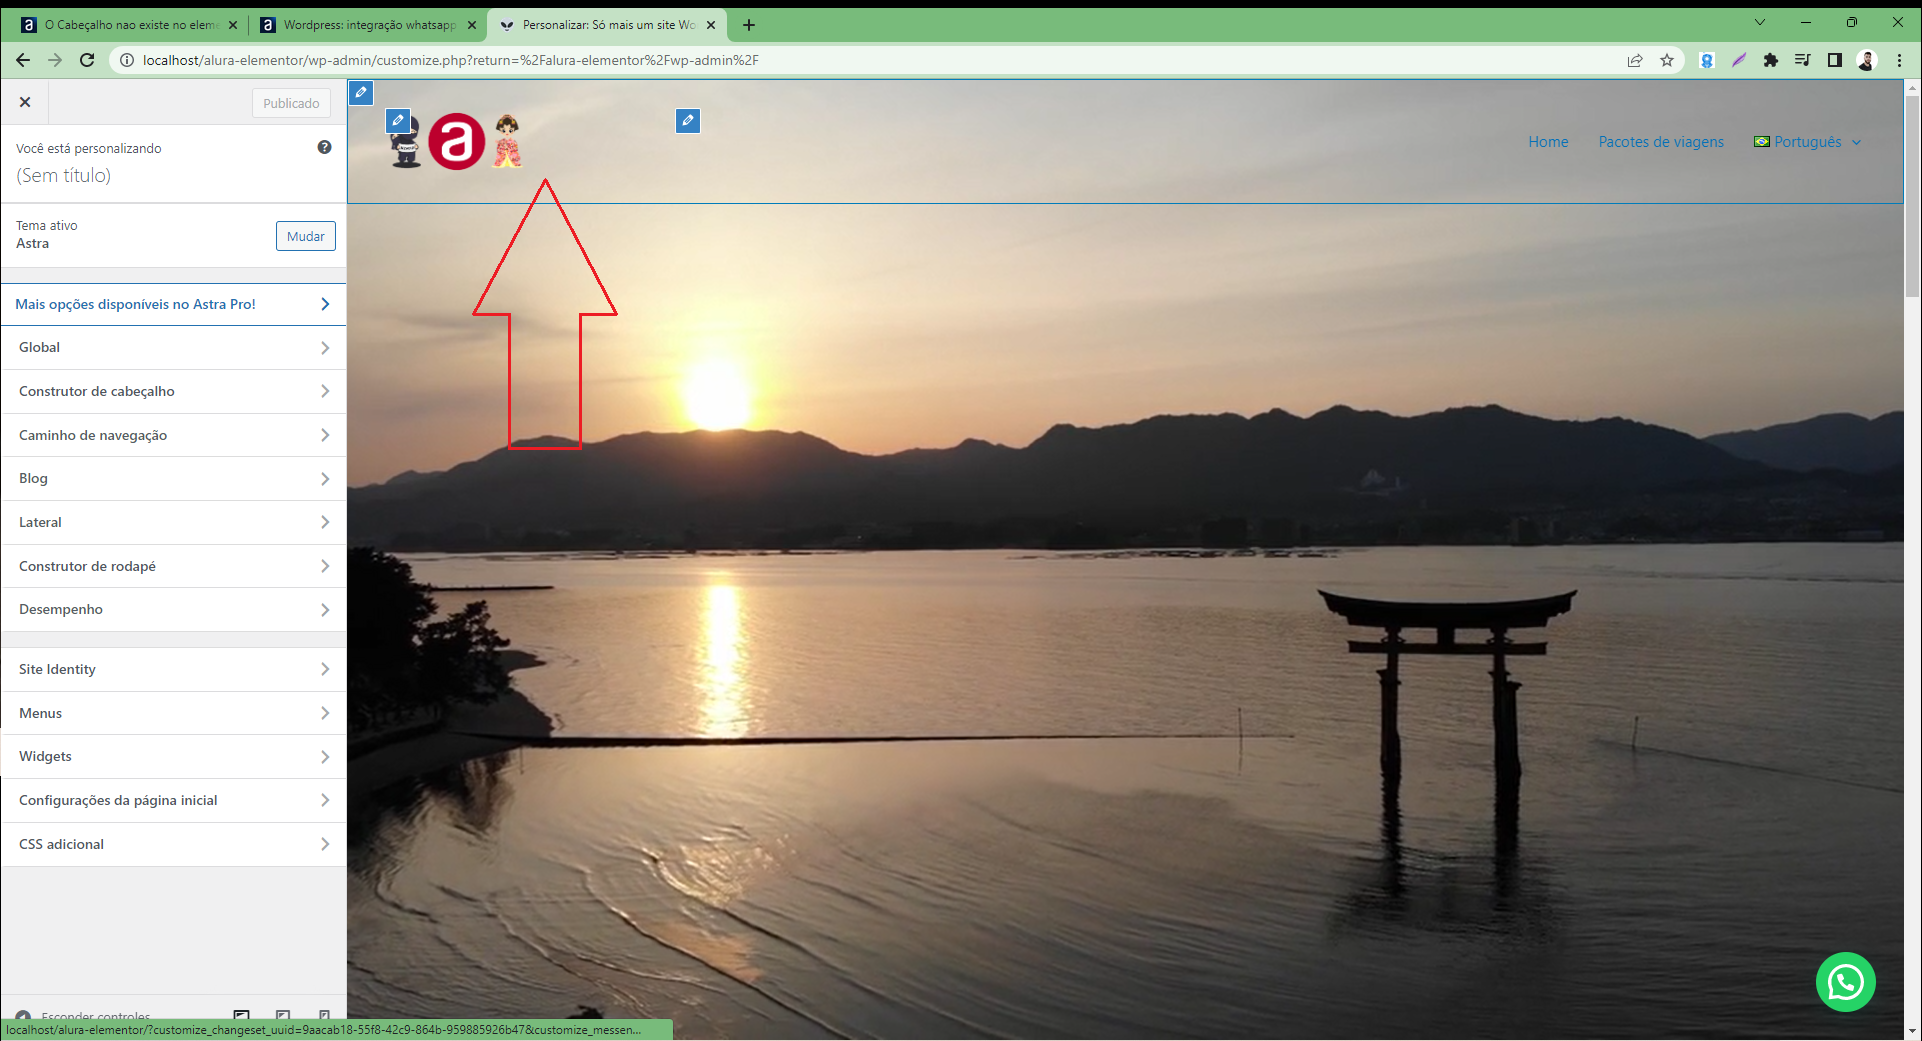Click the scrollbar up arrow
This screenshot has height=1041, width=1922.
pyautogui.click(x=1911, y=88)
